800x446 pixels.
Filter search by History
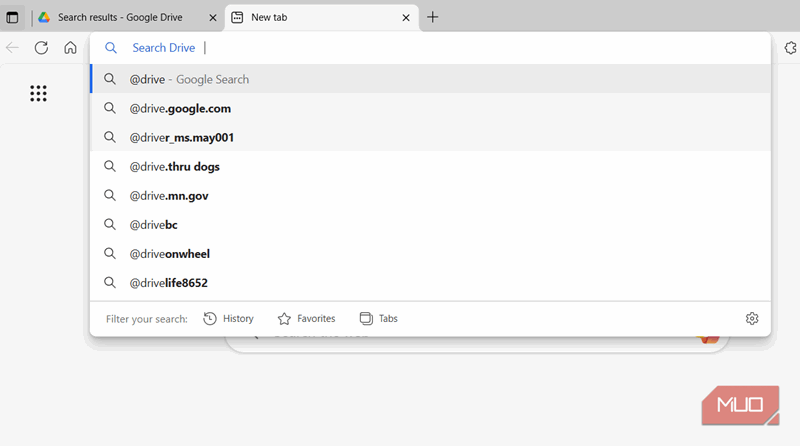tap(229, 318)
